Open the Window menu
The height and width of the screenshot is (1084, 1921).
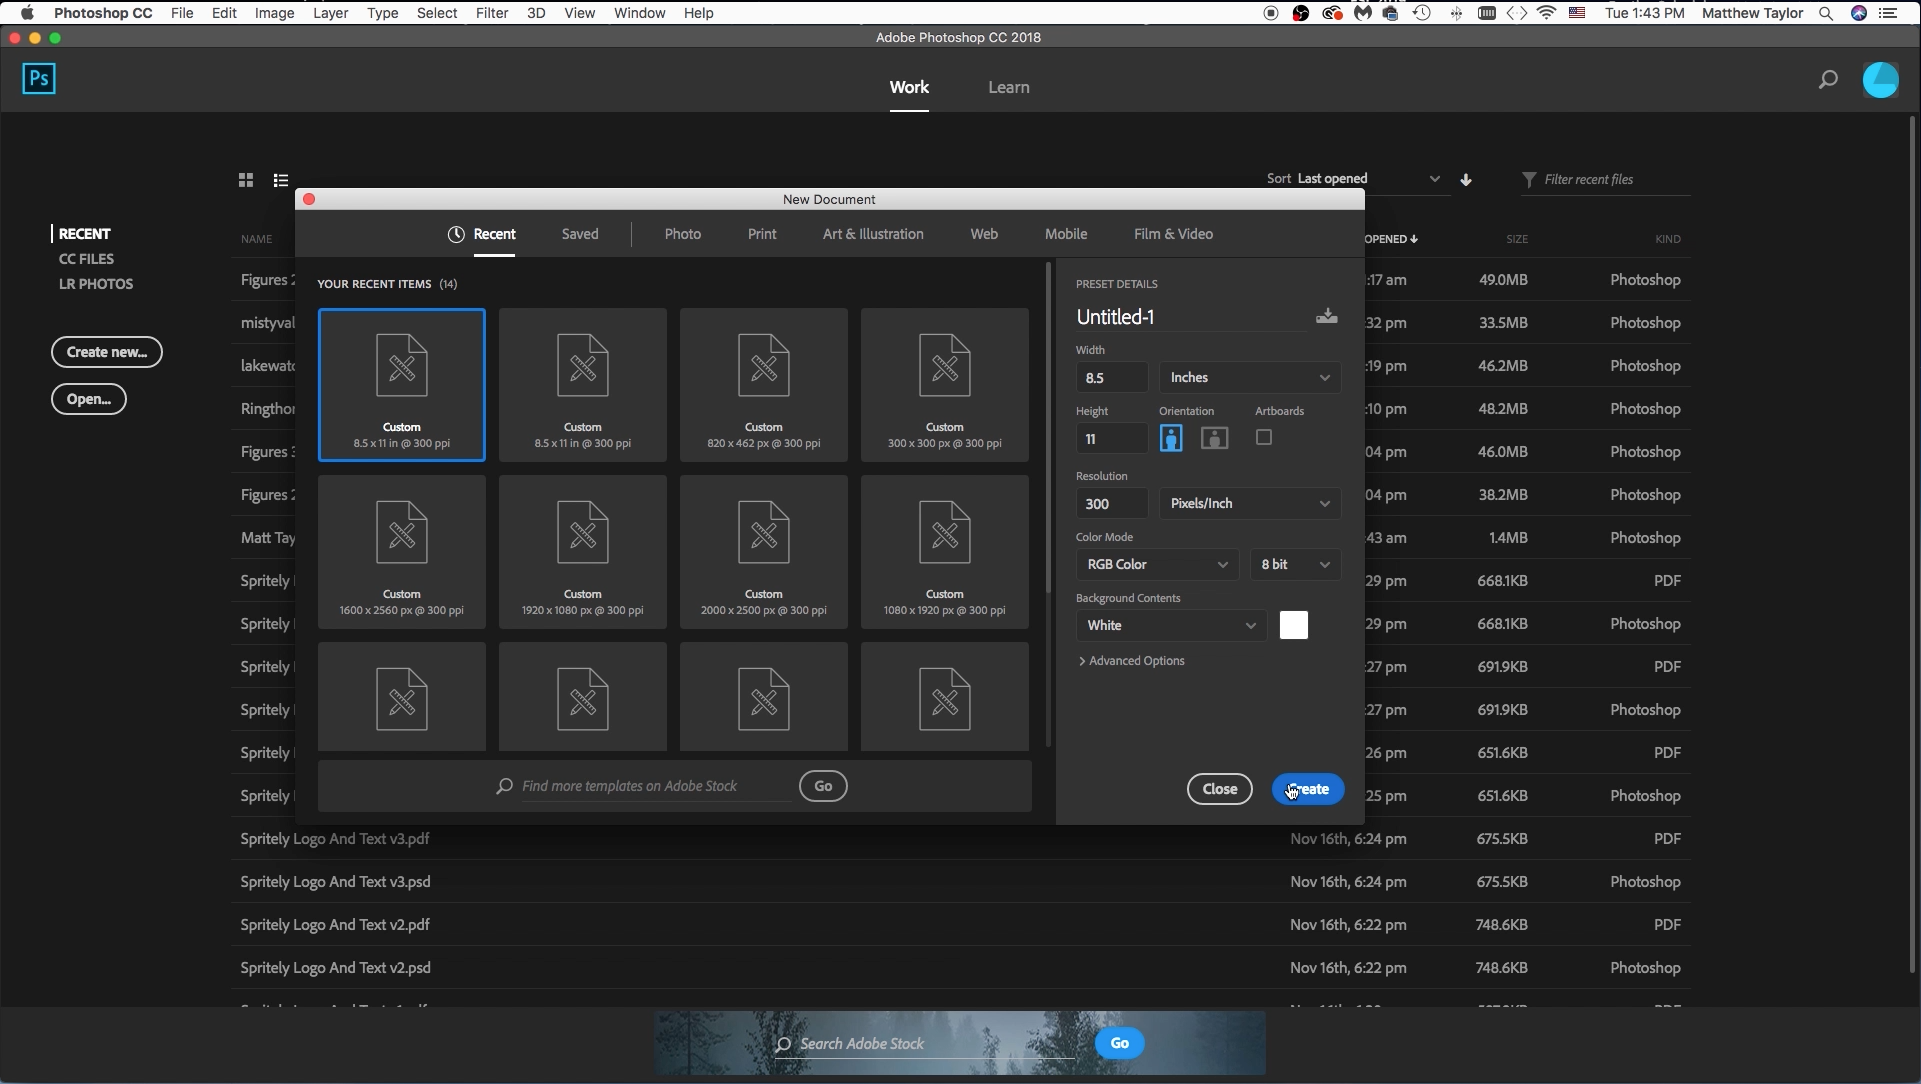coord(639,13)
